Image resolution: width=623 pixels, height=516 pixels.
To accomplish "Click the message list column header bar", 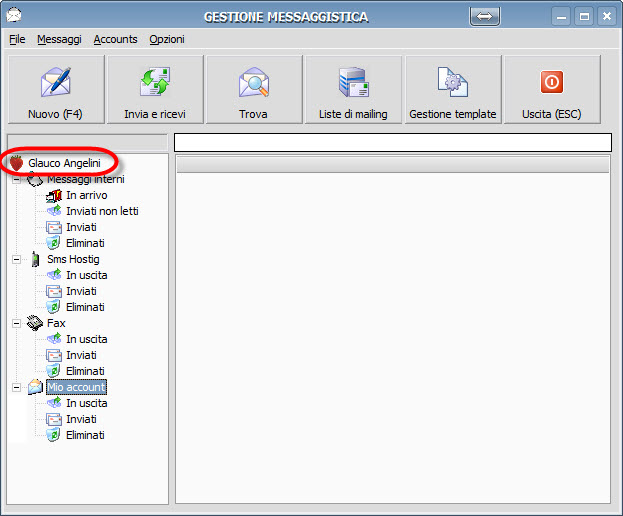I will pos(393,164).
